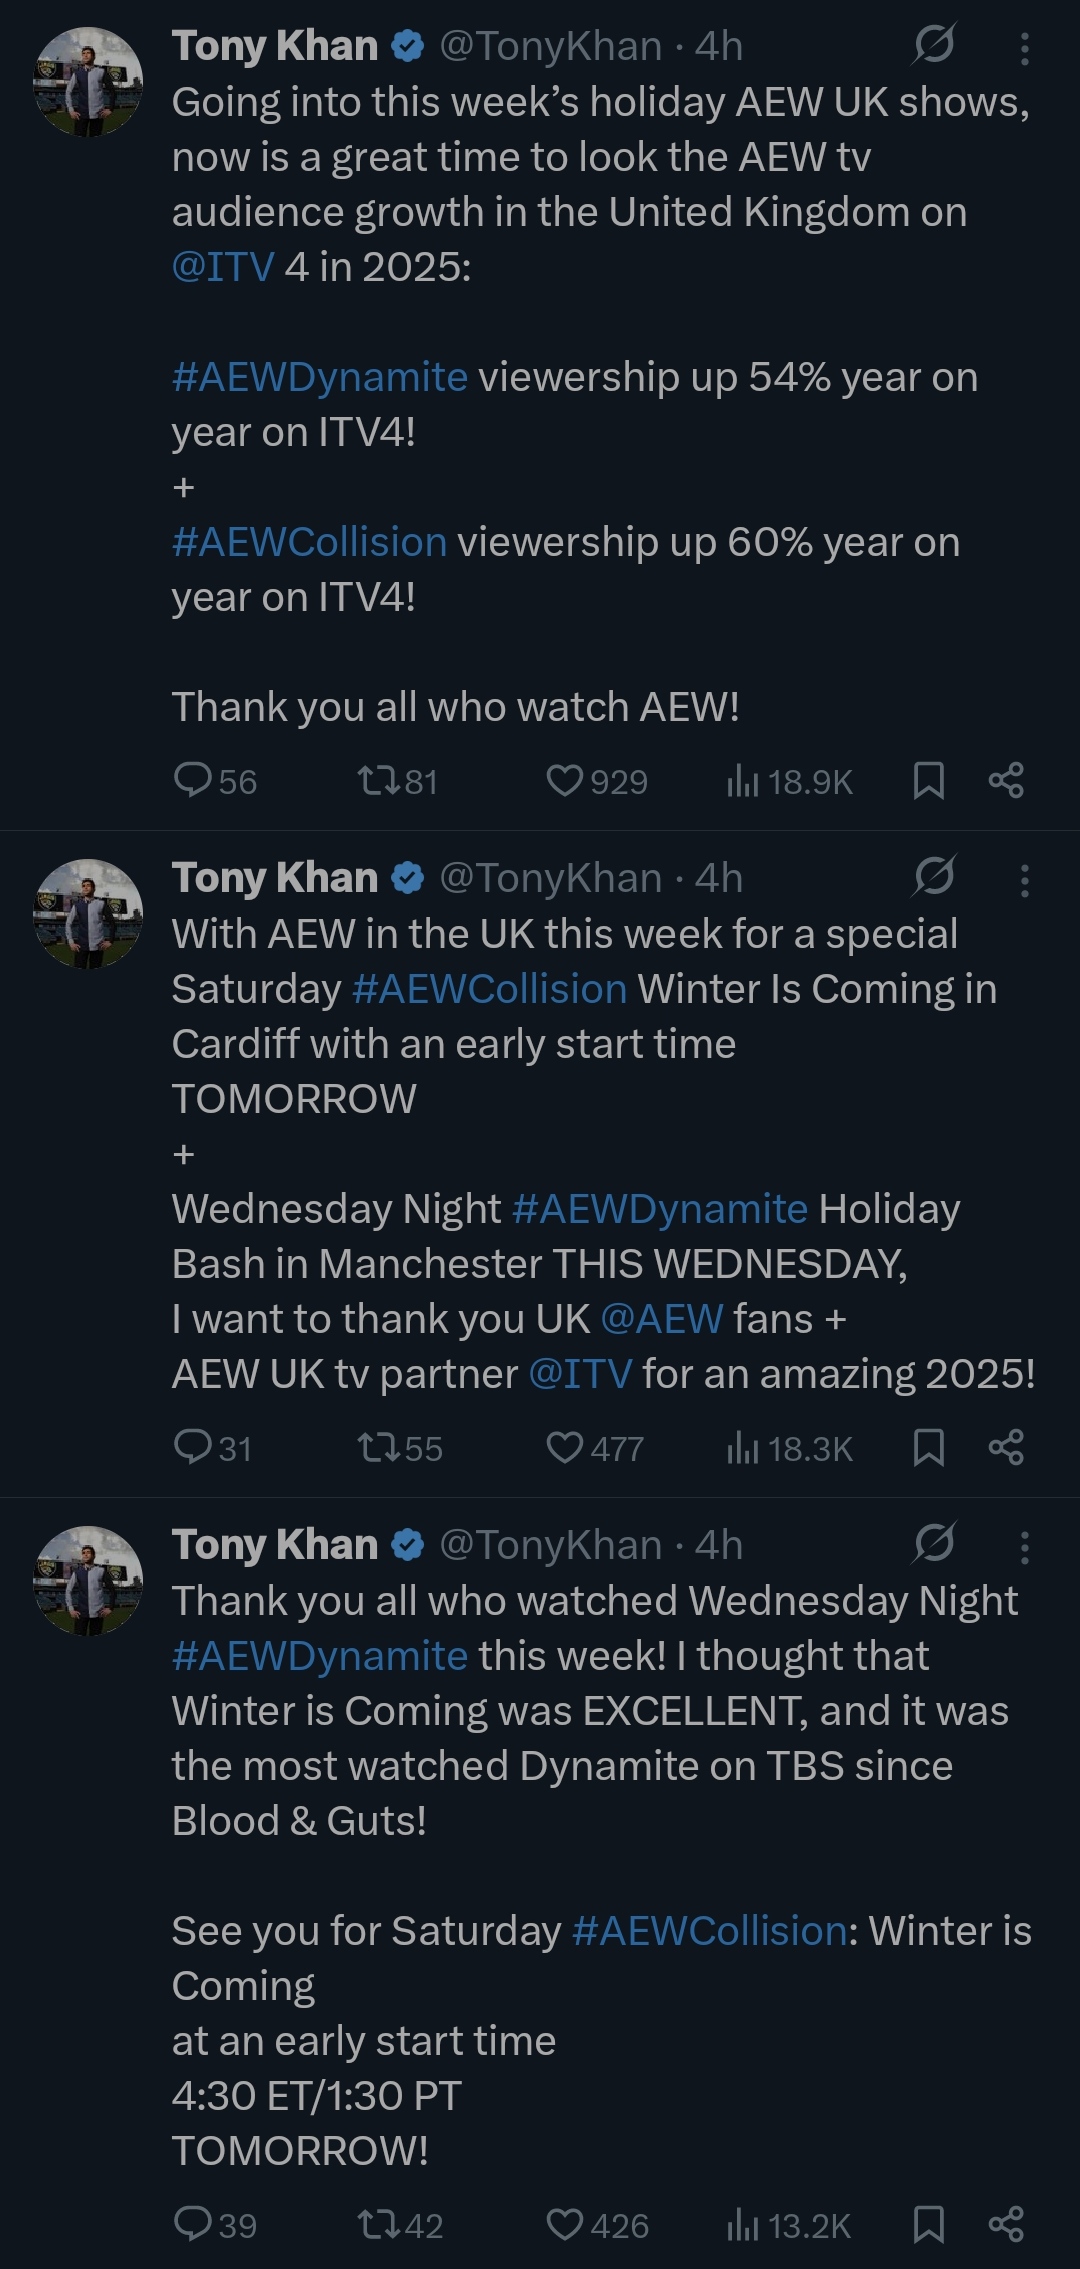Bookmark the Winter is Coming Dynamite tweet
The height and width of the screenshot is (2269, 1080).
click(929, 2225)
